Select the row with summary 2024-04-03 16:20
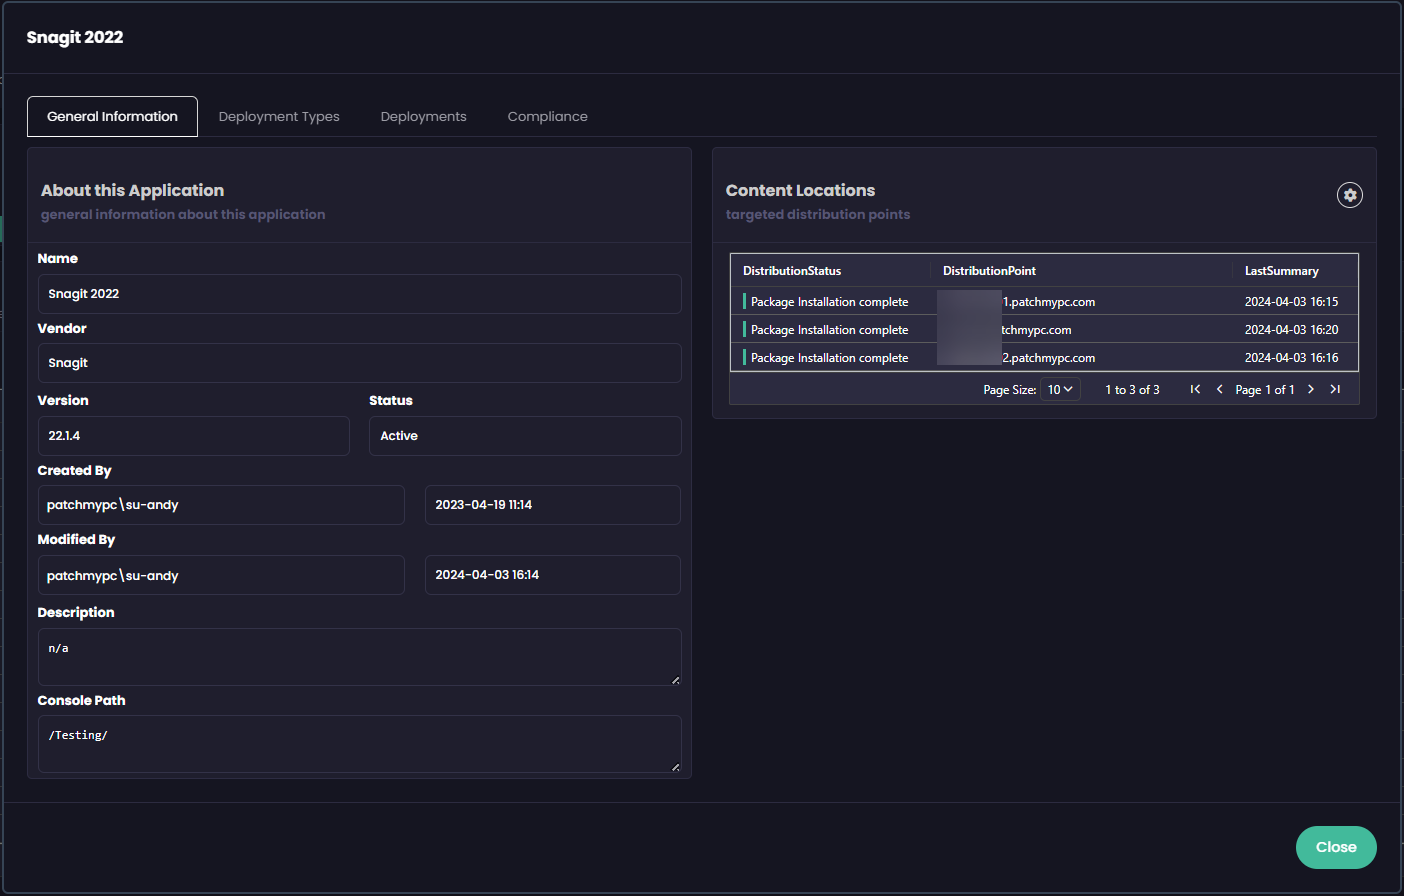 (1044, 330)
